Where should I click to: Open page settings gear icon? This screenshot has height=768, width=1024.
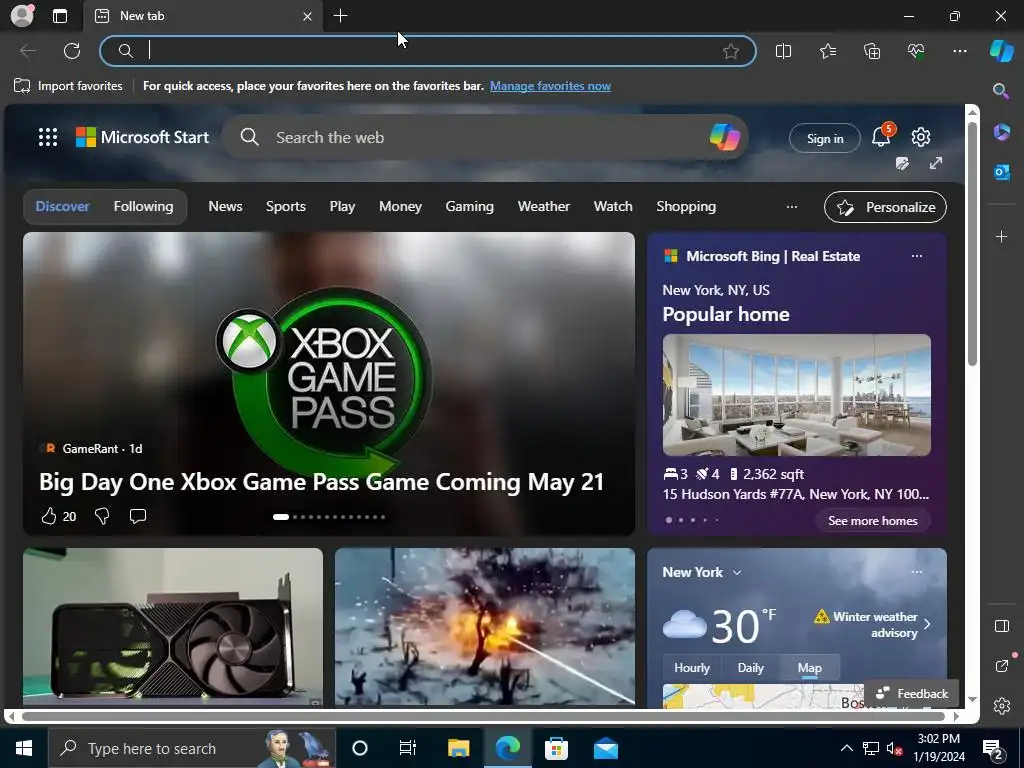point(921,137)
